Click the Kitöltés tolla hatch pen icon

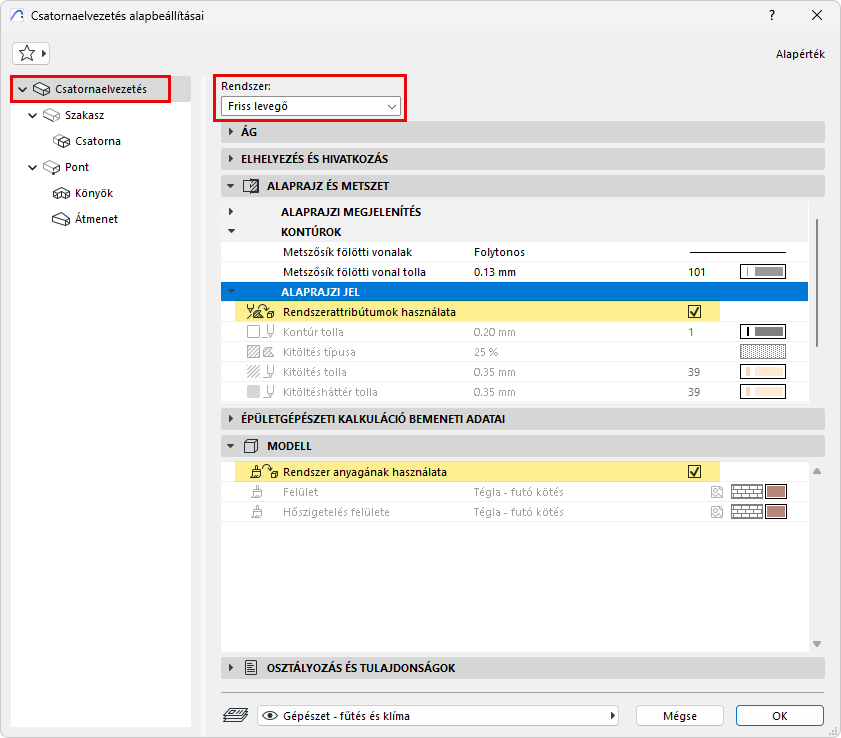pyautogui.click(x=261, y=372)
